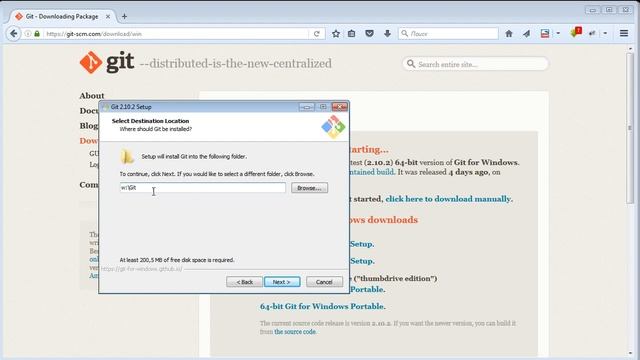Minimize the Git Setup dialog
640x360 pixels.
[x=306, y=107]
